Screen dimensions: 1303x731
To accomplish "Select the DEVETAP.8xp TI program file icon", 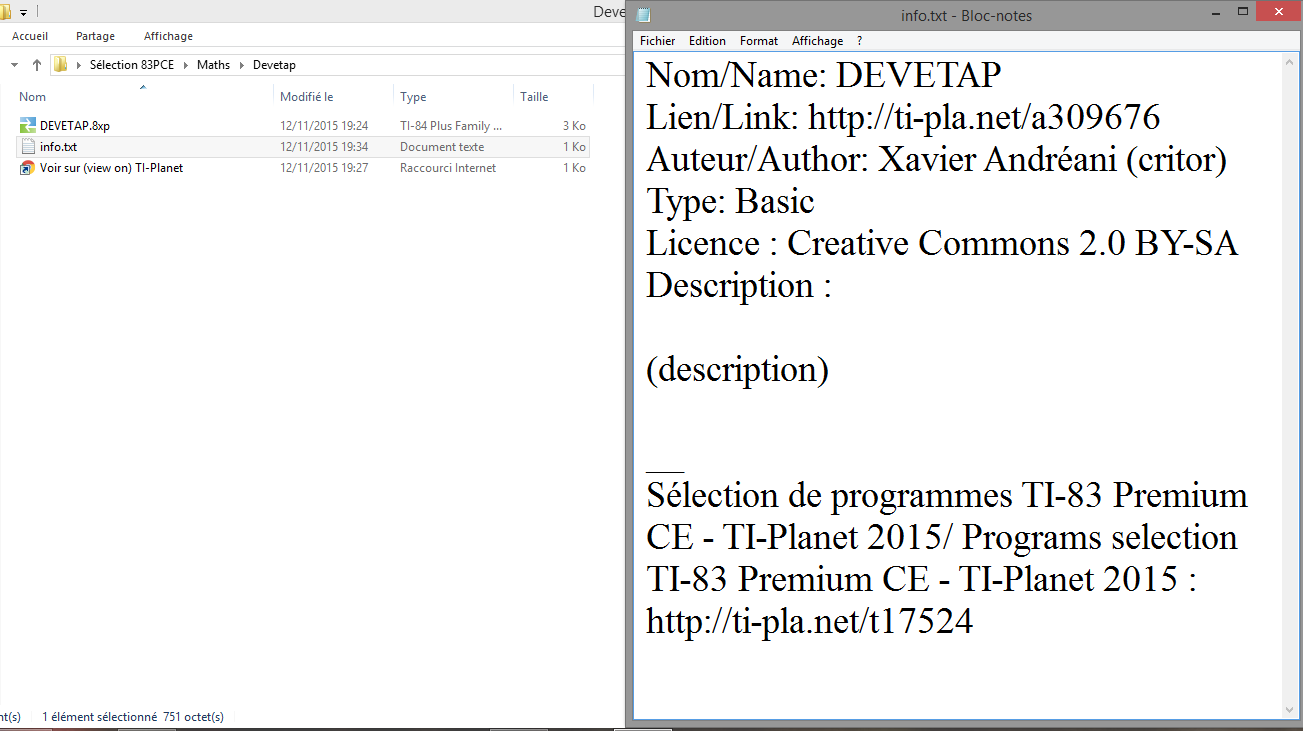I will click(x=28, y=126).
